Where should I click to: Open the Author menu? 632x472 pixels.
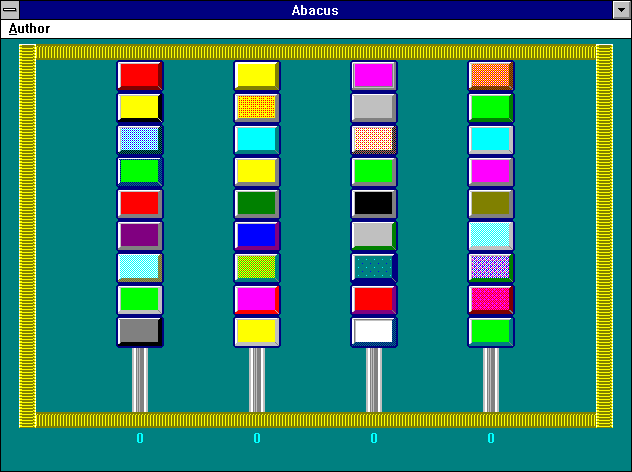(x=29, y=29)
